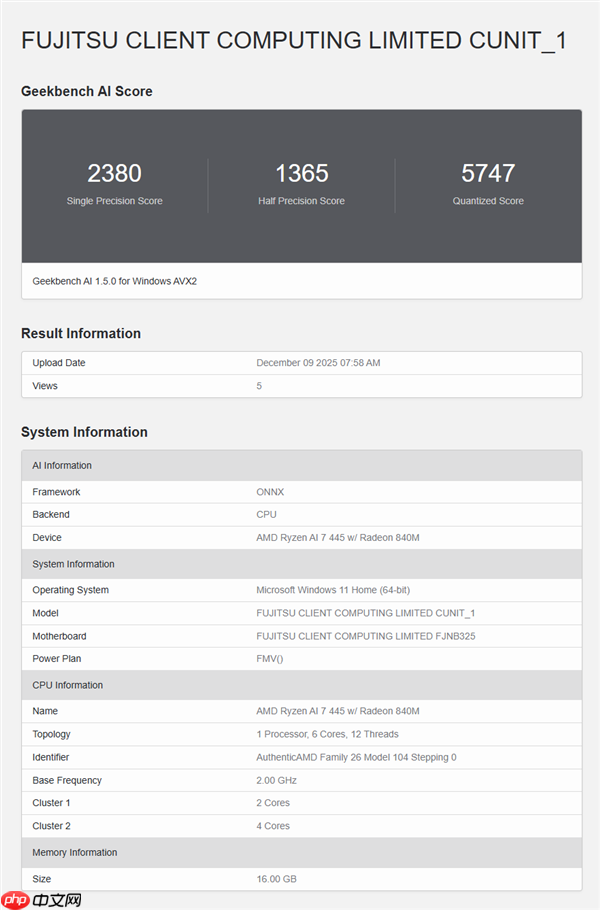Select the 4 Cores value

tap(273, 826)
